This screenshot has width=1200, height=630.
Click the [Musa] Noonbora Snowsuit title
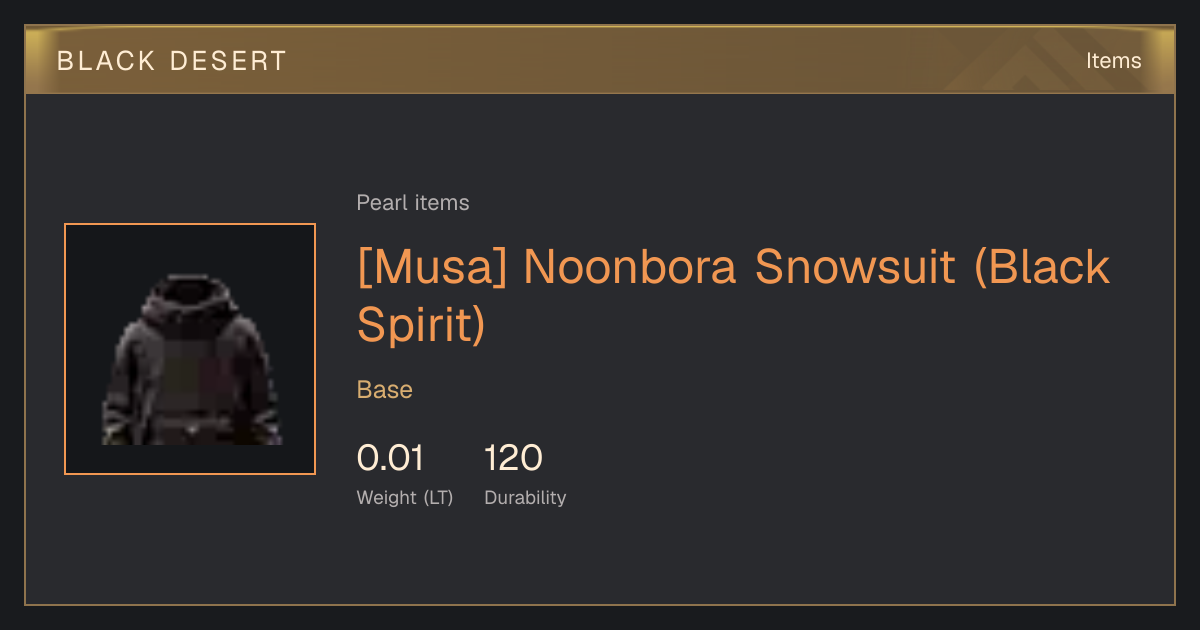733,295
